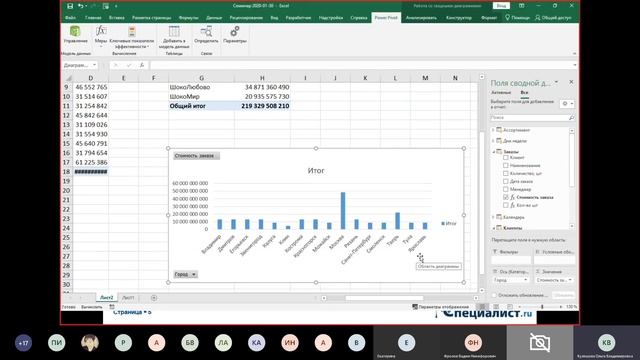
Task: Open gear tools menu in fields pane
Action: (567, 104)
